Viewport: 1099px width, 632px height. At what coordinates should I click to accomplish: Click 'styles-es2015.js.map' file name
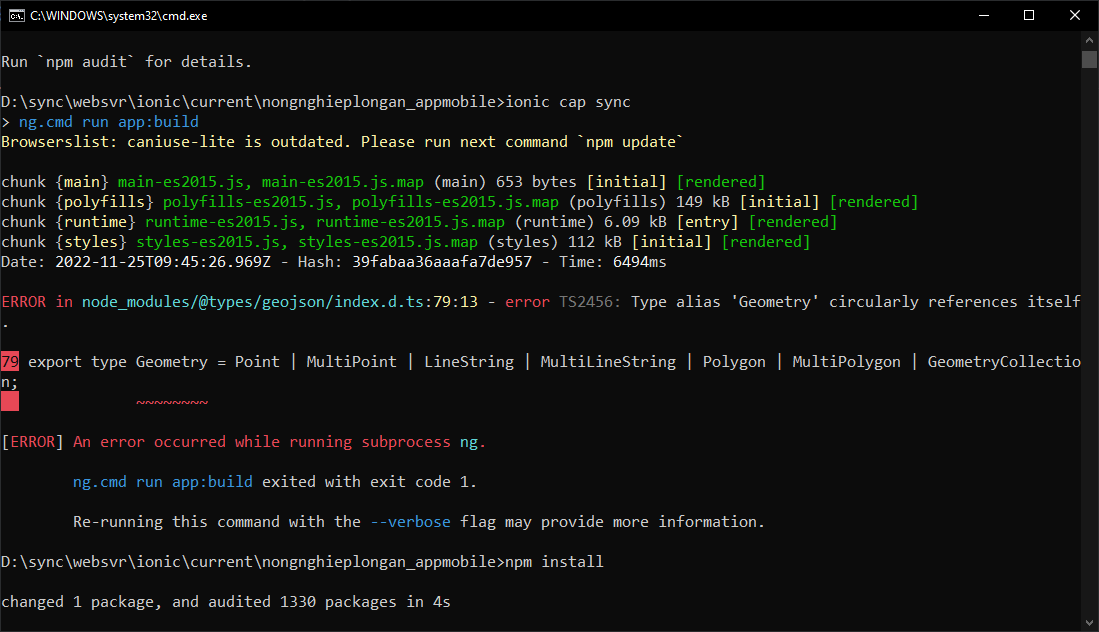tap(388, 242)
